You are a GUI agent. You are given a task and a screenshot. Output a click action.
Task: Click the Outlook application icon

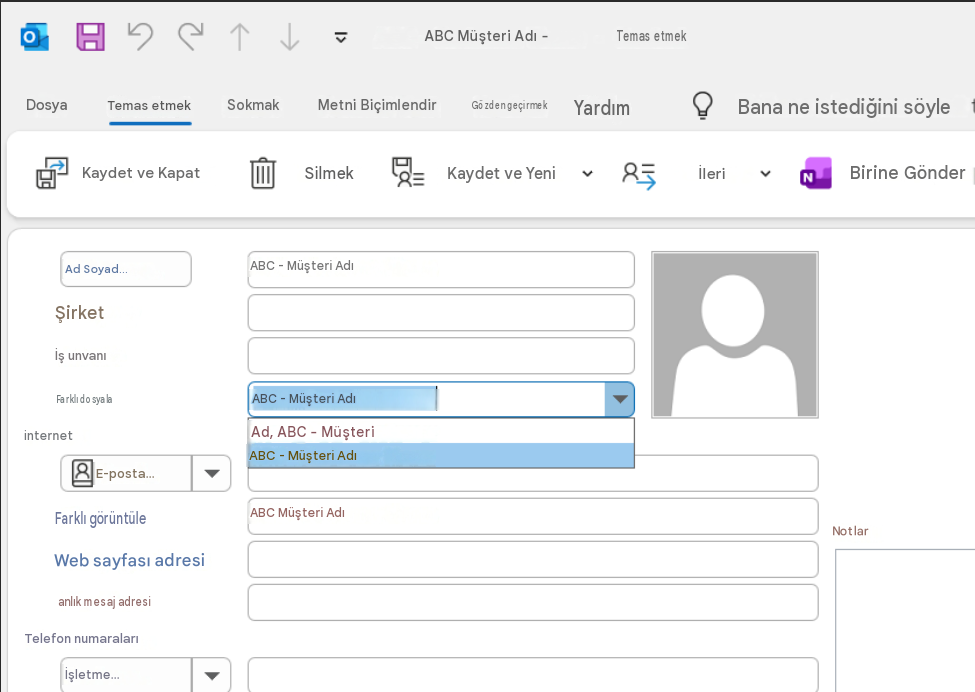pos(34,37)
